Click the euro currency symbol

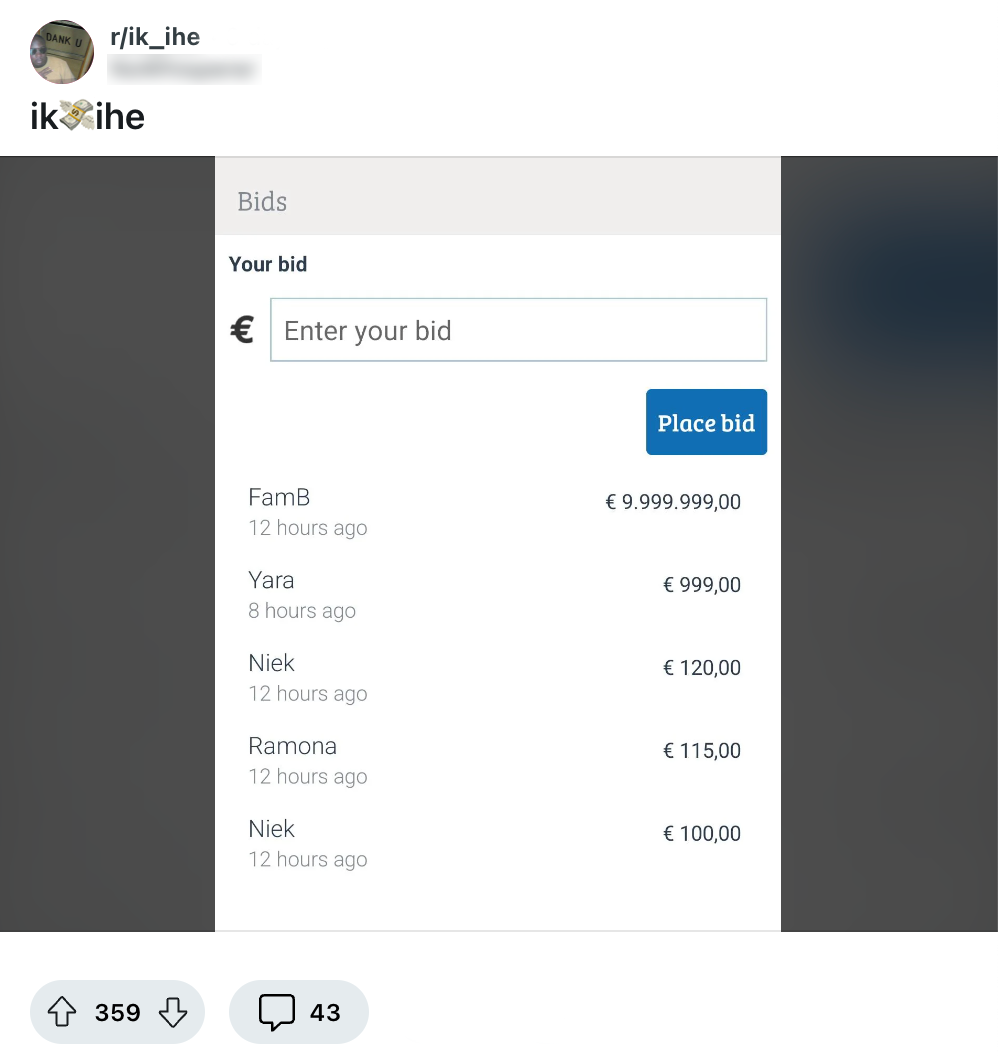click(x=242, y=329)
